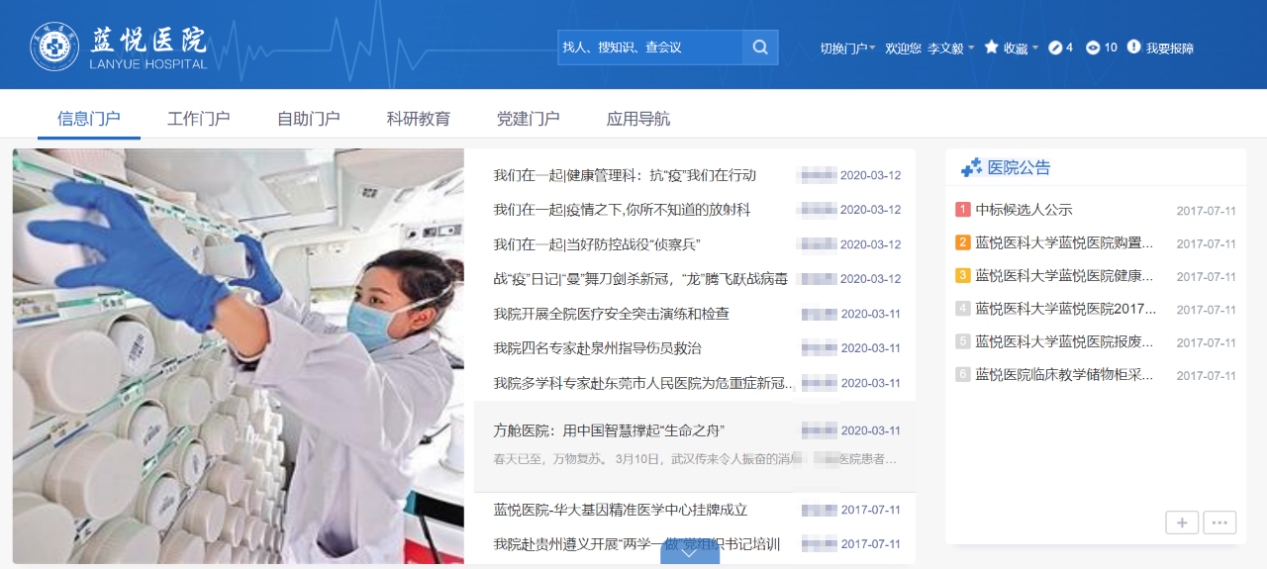This screenshot has height=569, width=1267.
Task: Open the highlighted 方舱医院 article
Action: point(609,431)
